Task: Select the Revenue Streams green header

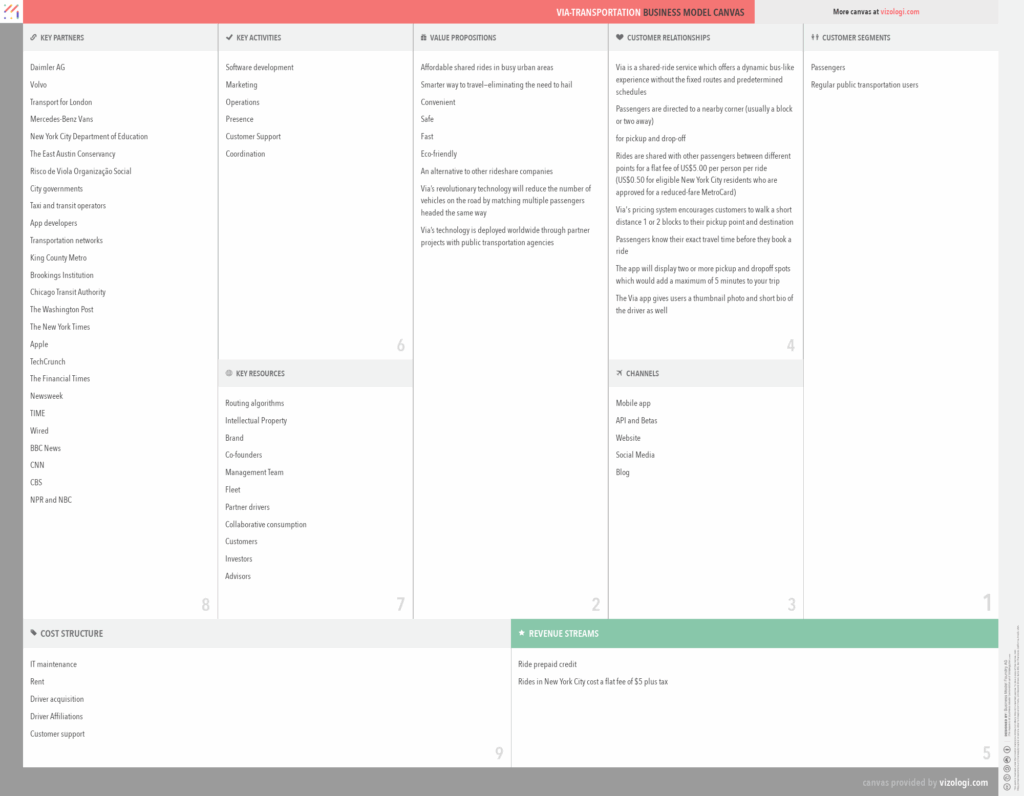Action: (754, 633)
